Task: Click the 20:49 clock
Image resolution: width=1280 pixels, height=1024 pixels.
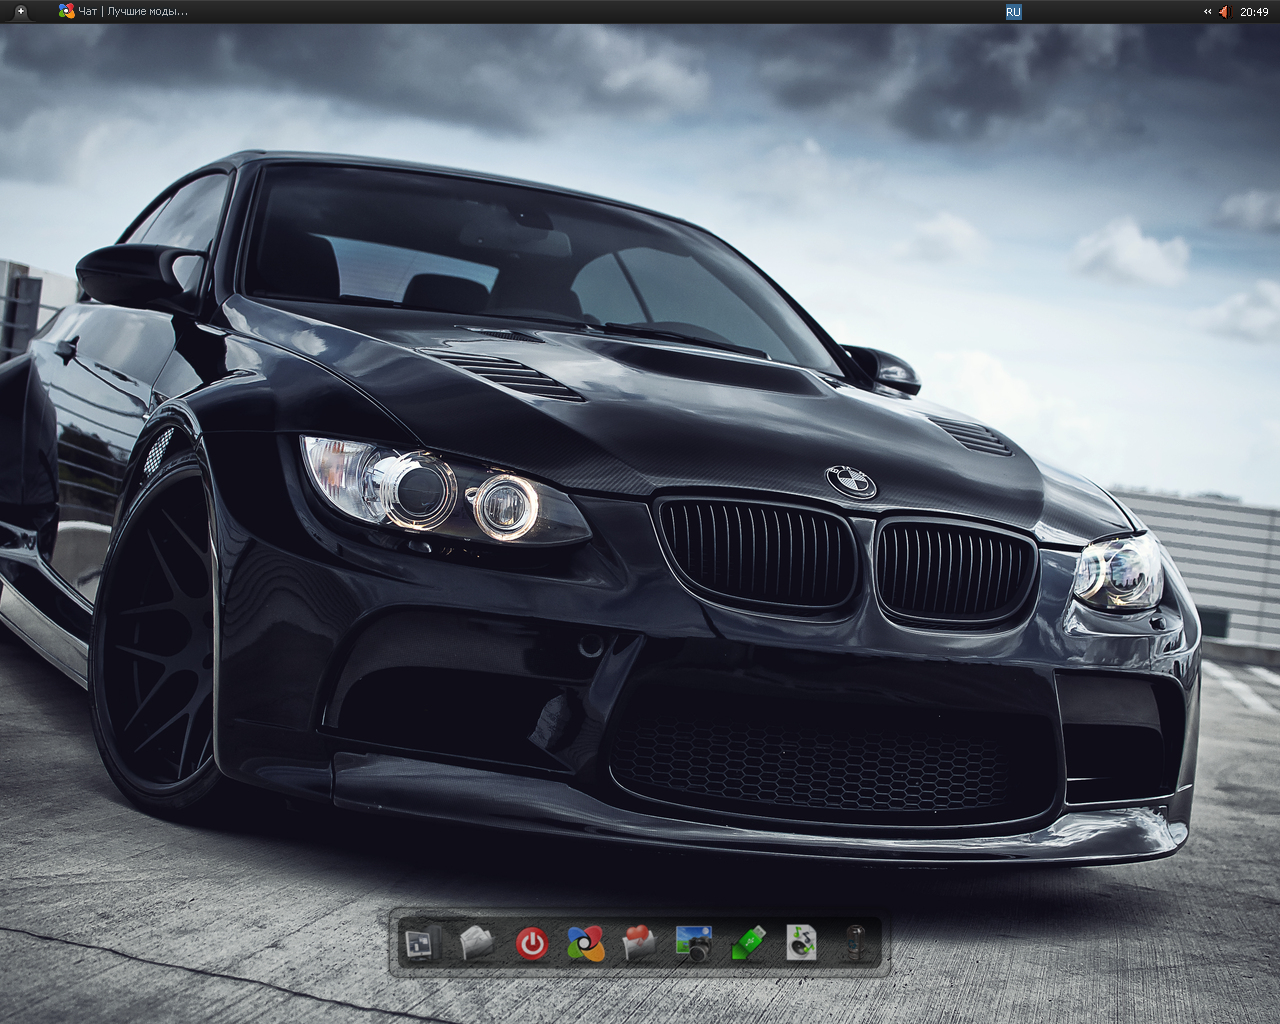Action: [1254, 12]
